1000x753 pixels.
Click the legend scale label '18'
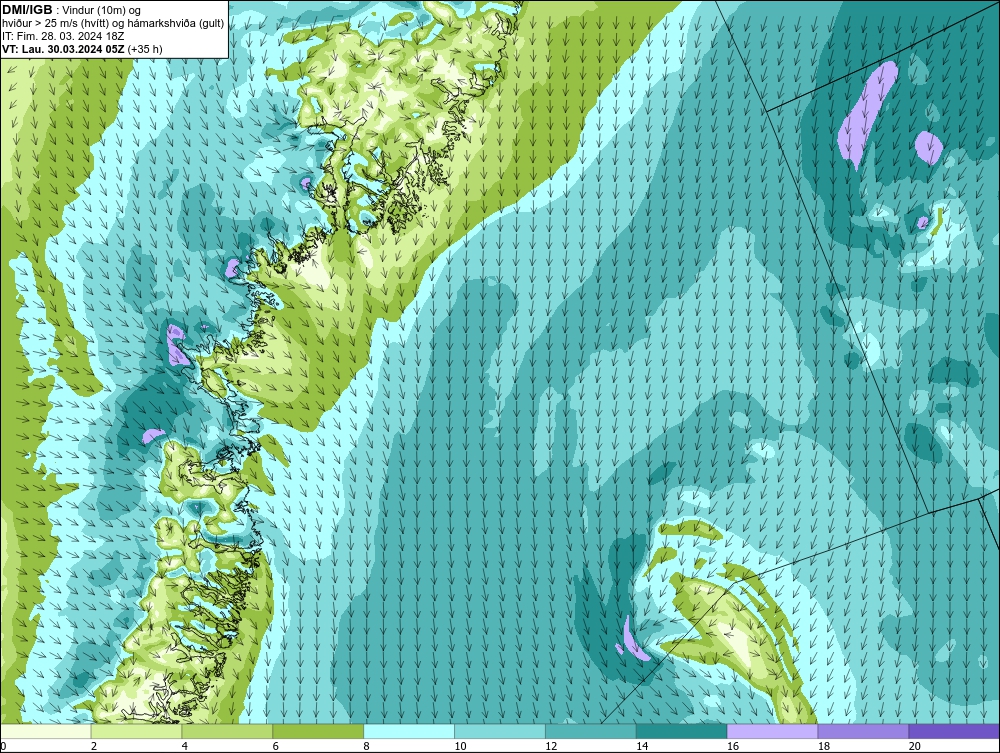824,746
